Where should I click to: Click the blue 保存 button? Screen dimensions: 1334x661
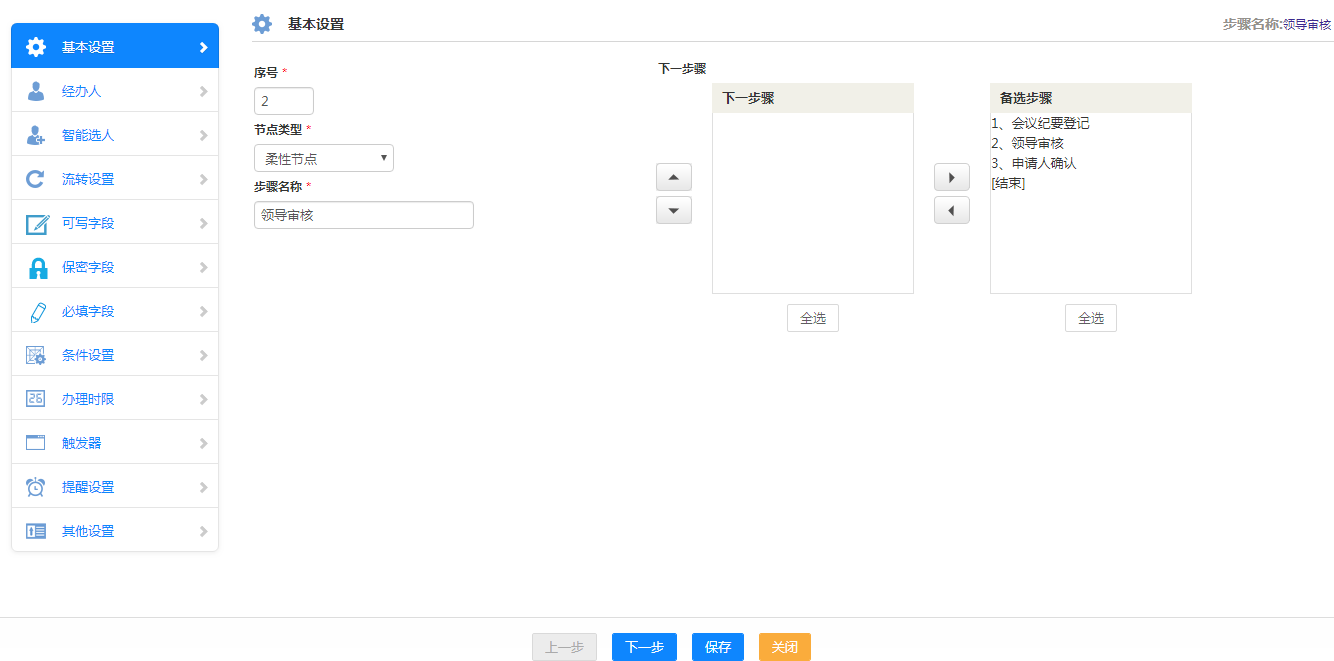717,647
